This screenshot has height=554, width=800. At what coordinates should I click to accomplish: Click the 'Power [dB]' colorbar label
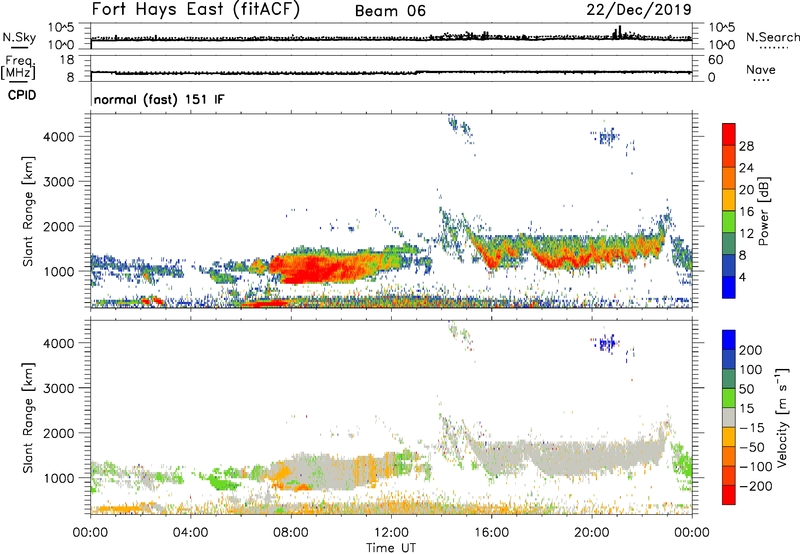(764, 211)
